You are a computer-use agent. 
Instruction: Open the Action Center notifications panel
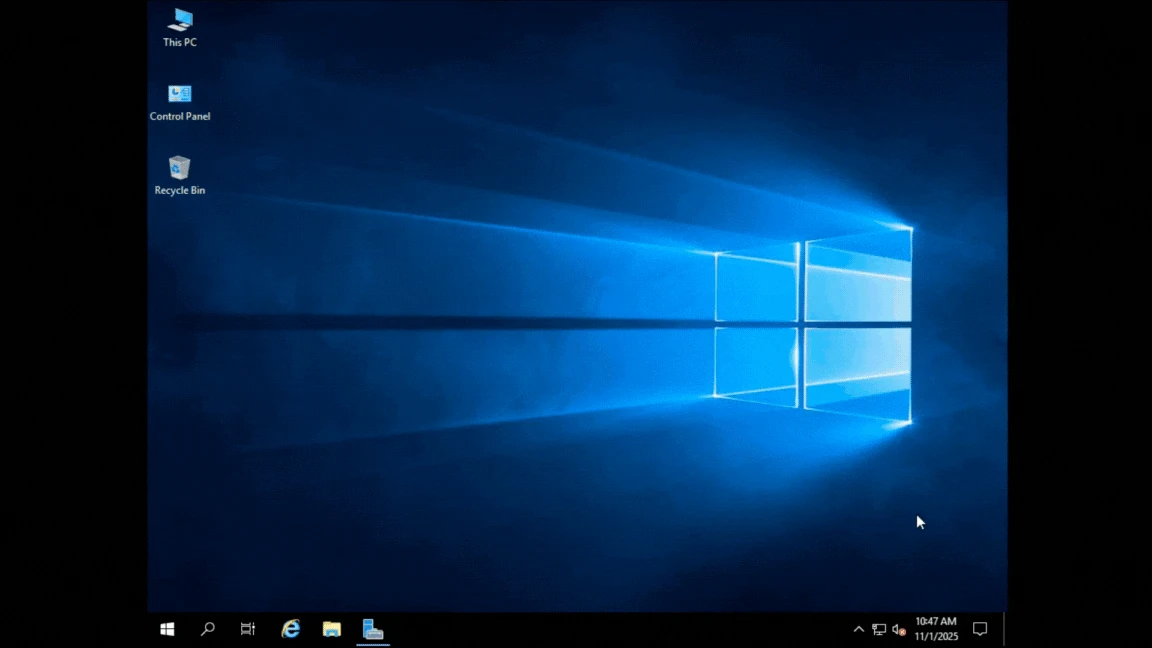(x=980, y=629)
